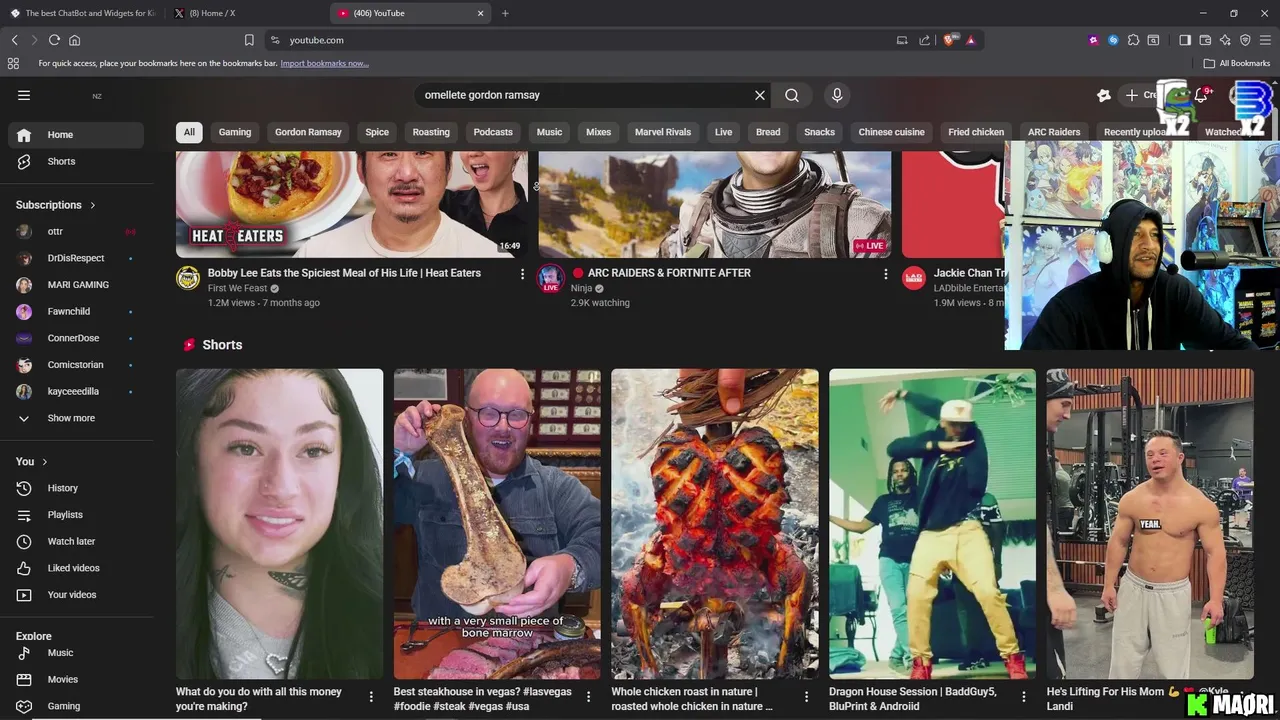This screenshot has height=720, width=1280.
Task: Select the Gordon Ramsay filter chip
Action: [308, 132]
